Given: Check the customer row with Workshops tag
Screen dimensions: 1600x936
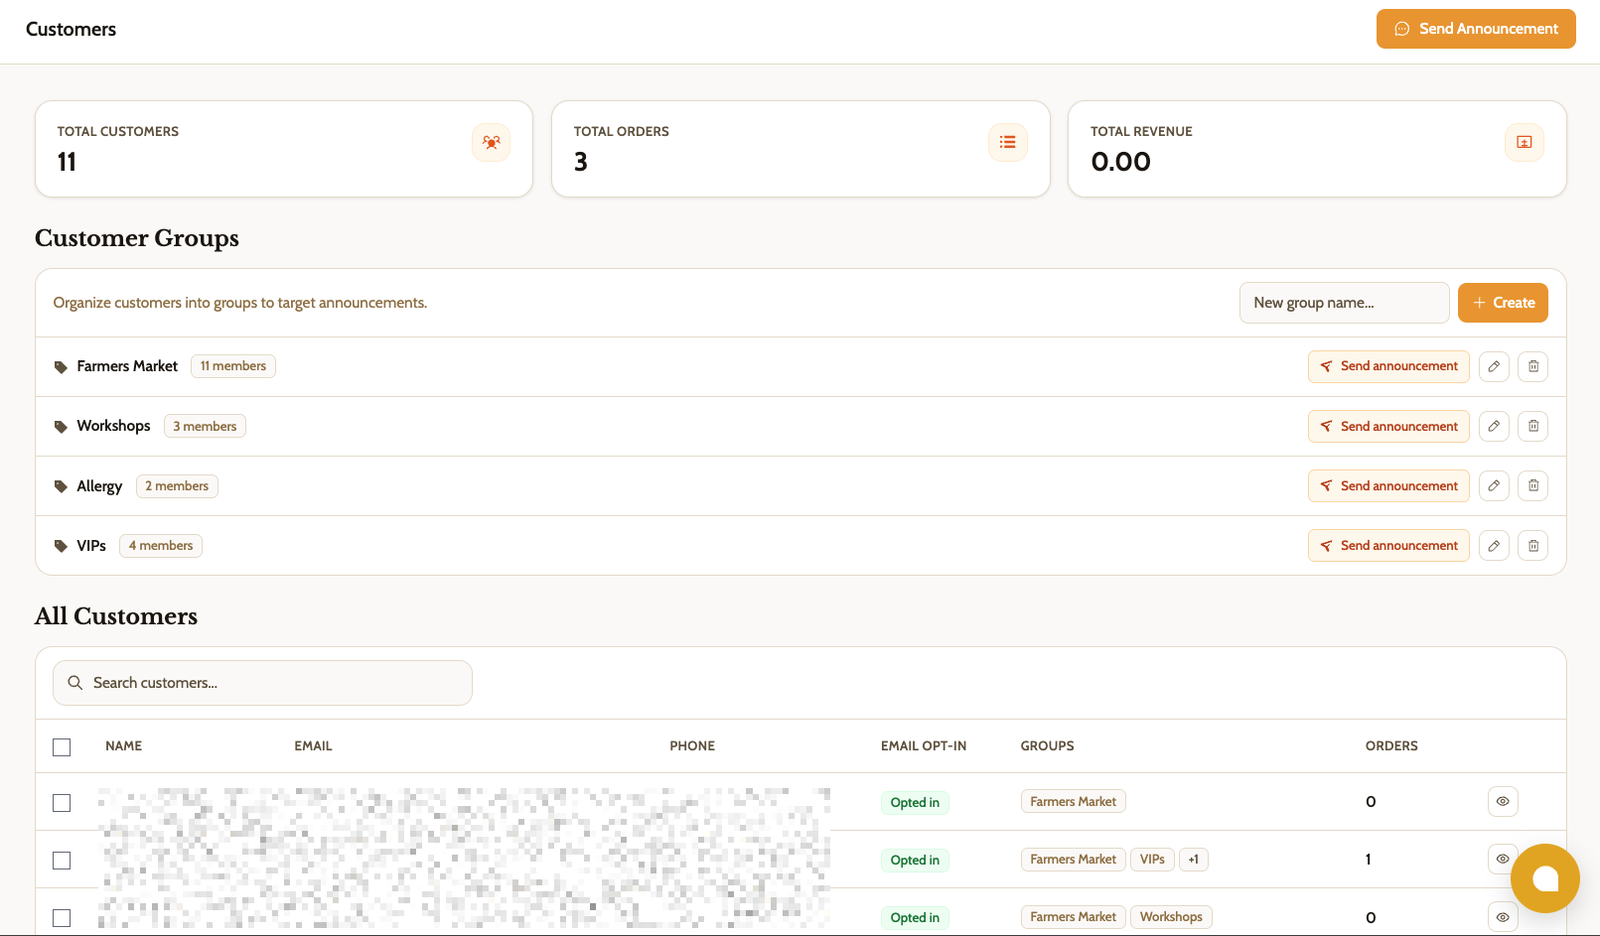Looking at the screenshot, I should (62, 918).
